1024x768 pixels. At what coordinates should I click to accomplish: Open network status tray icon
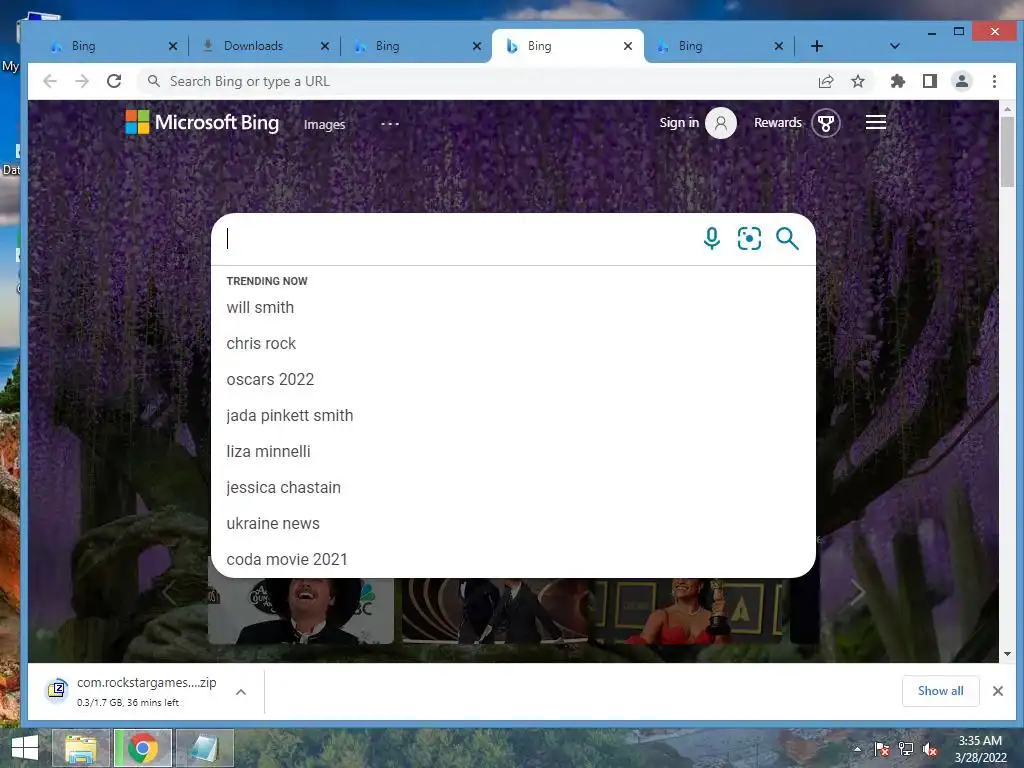[x=906, y=749]
